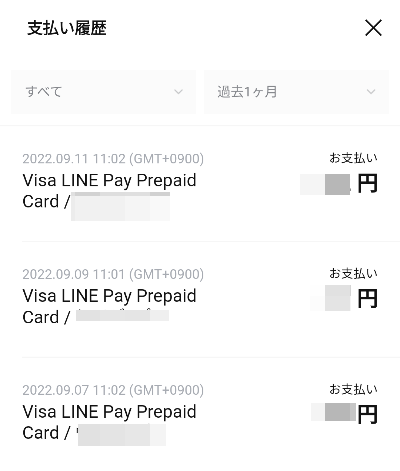
Task: Click the chevron arrow beside 過去1ヶ月
Action: point(371,92)
